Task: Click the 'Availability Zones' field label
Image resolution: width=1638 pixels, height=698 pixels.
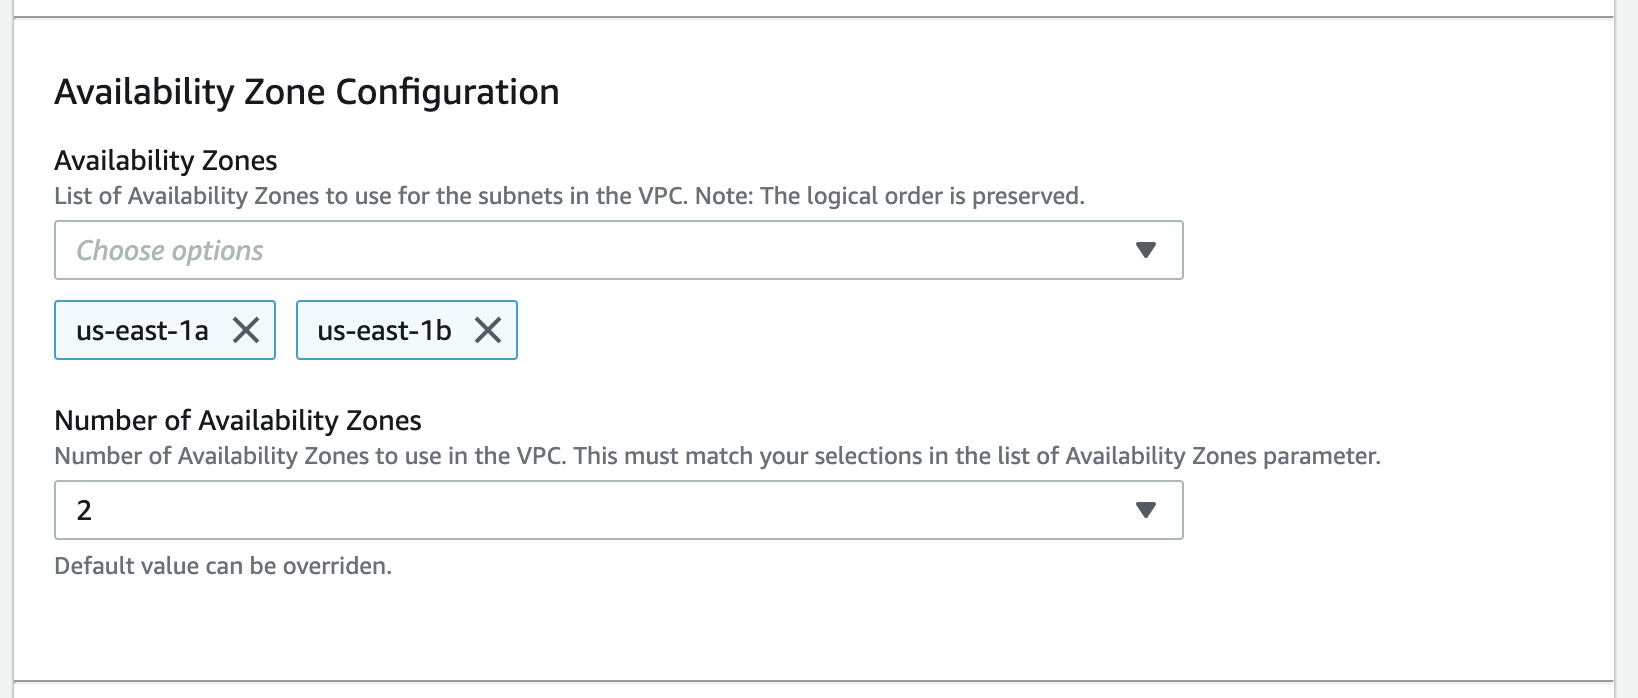Action: pos(166,160)
